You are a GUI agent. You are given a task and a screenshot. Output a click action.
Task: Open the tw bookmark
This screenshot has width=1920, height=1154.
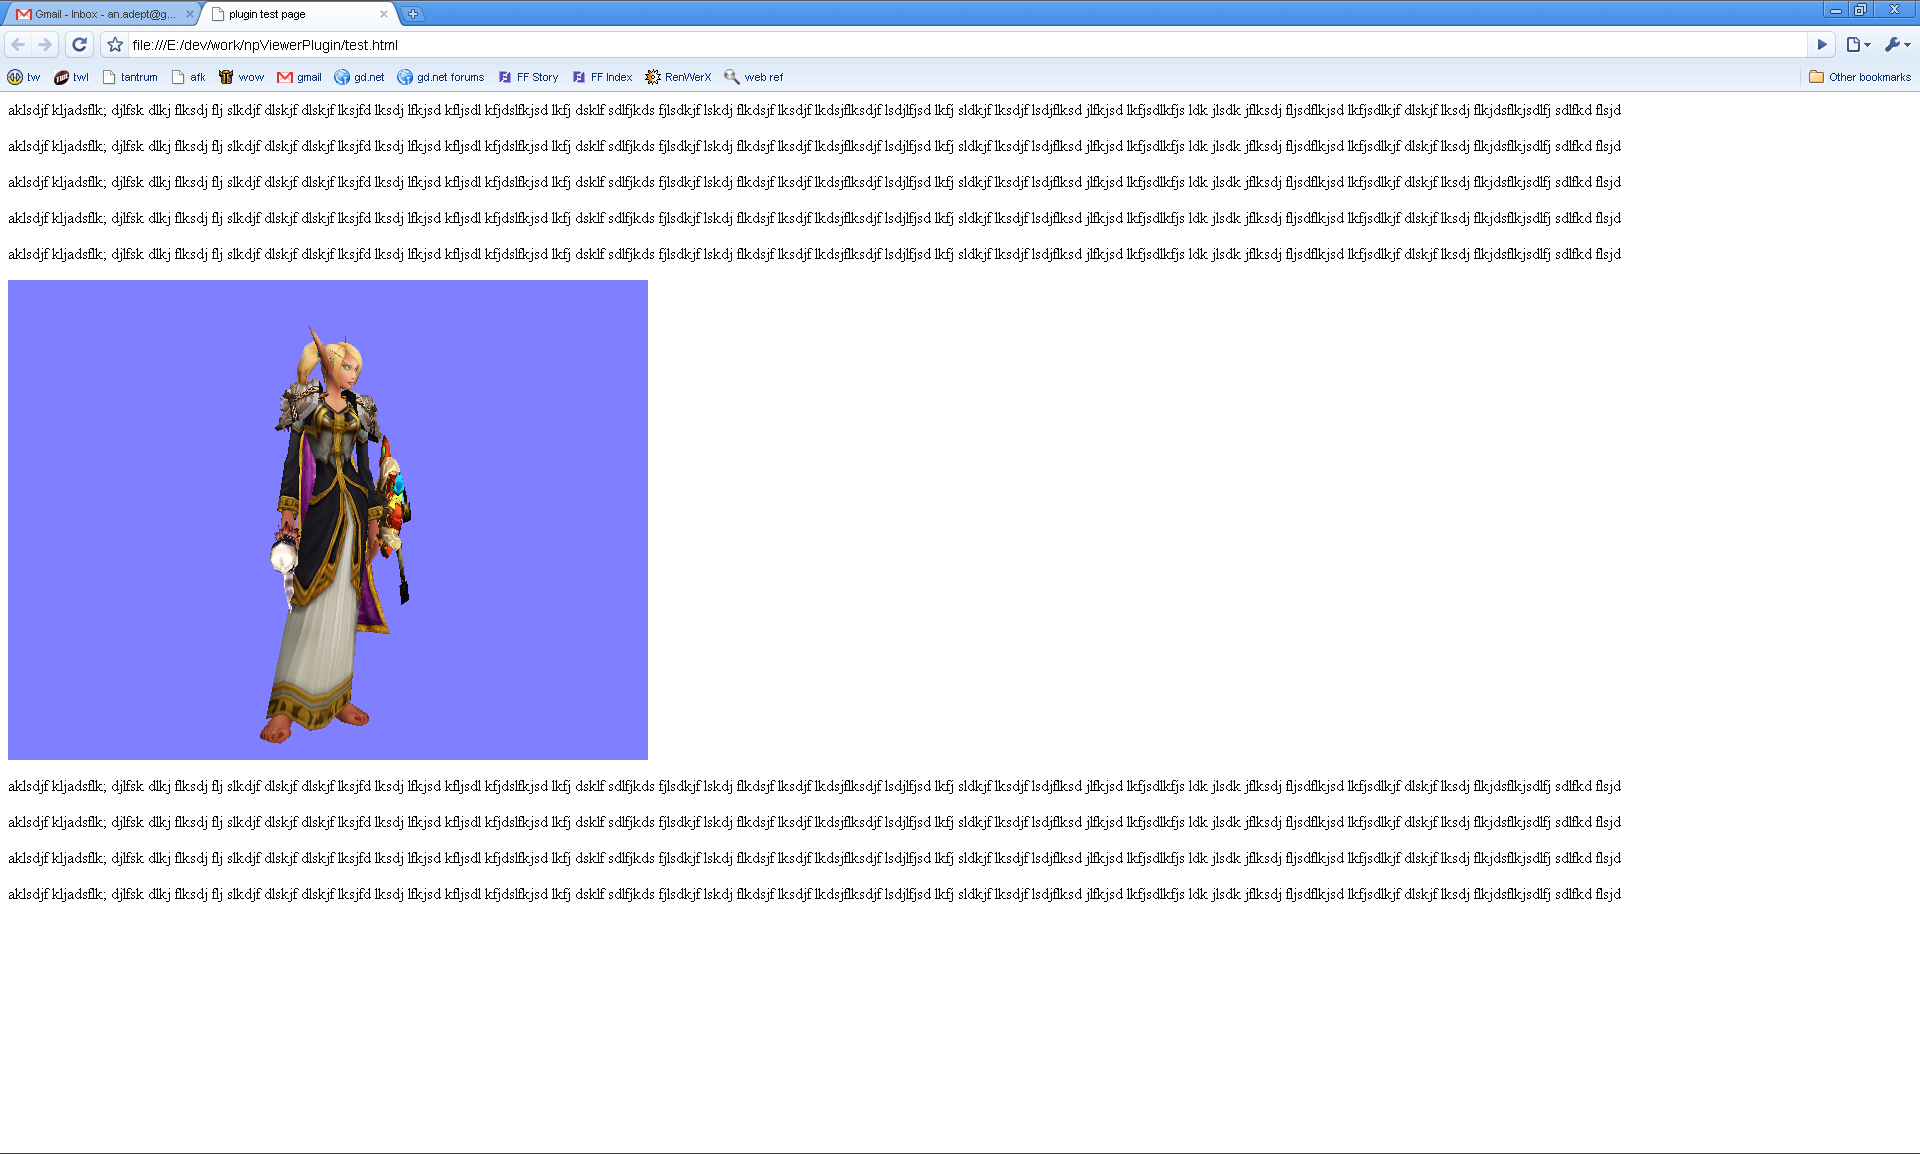(24, 77)
